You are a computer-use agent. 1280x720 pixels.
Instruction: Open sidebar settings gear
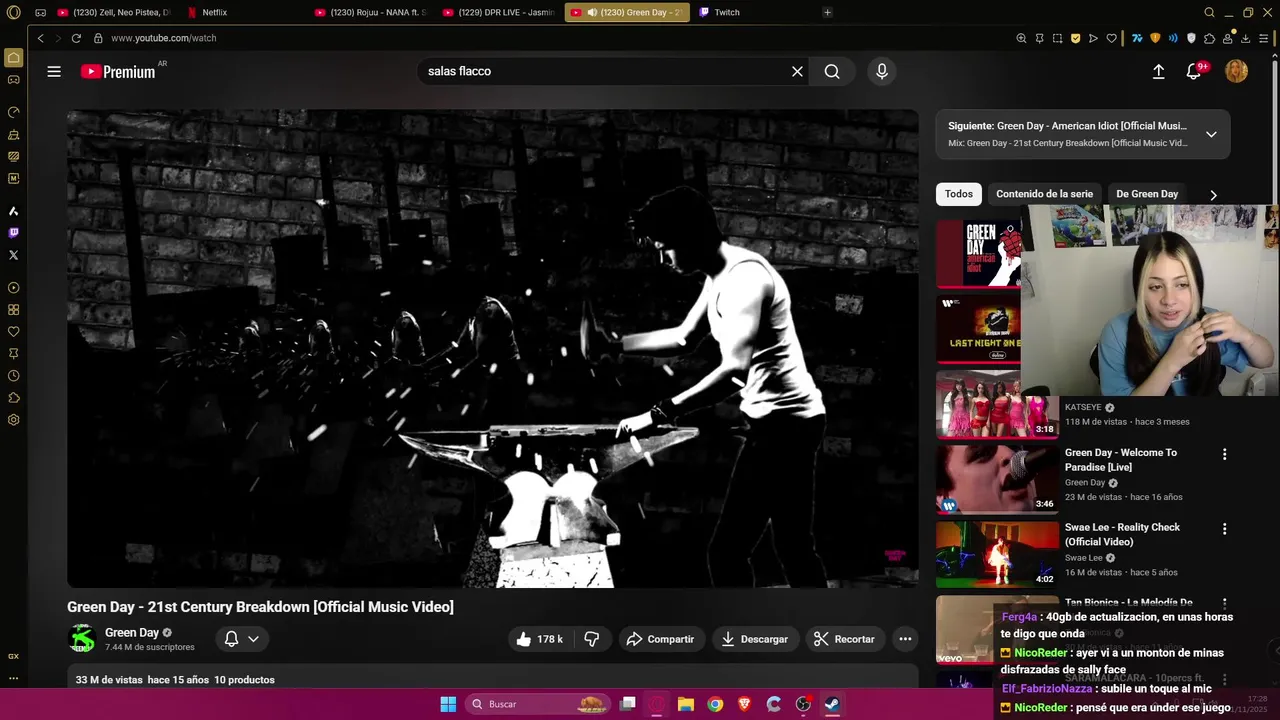13,420
